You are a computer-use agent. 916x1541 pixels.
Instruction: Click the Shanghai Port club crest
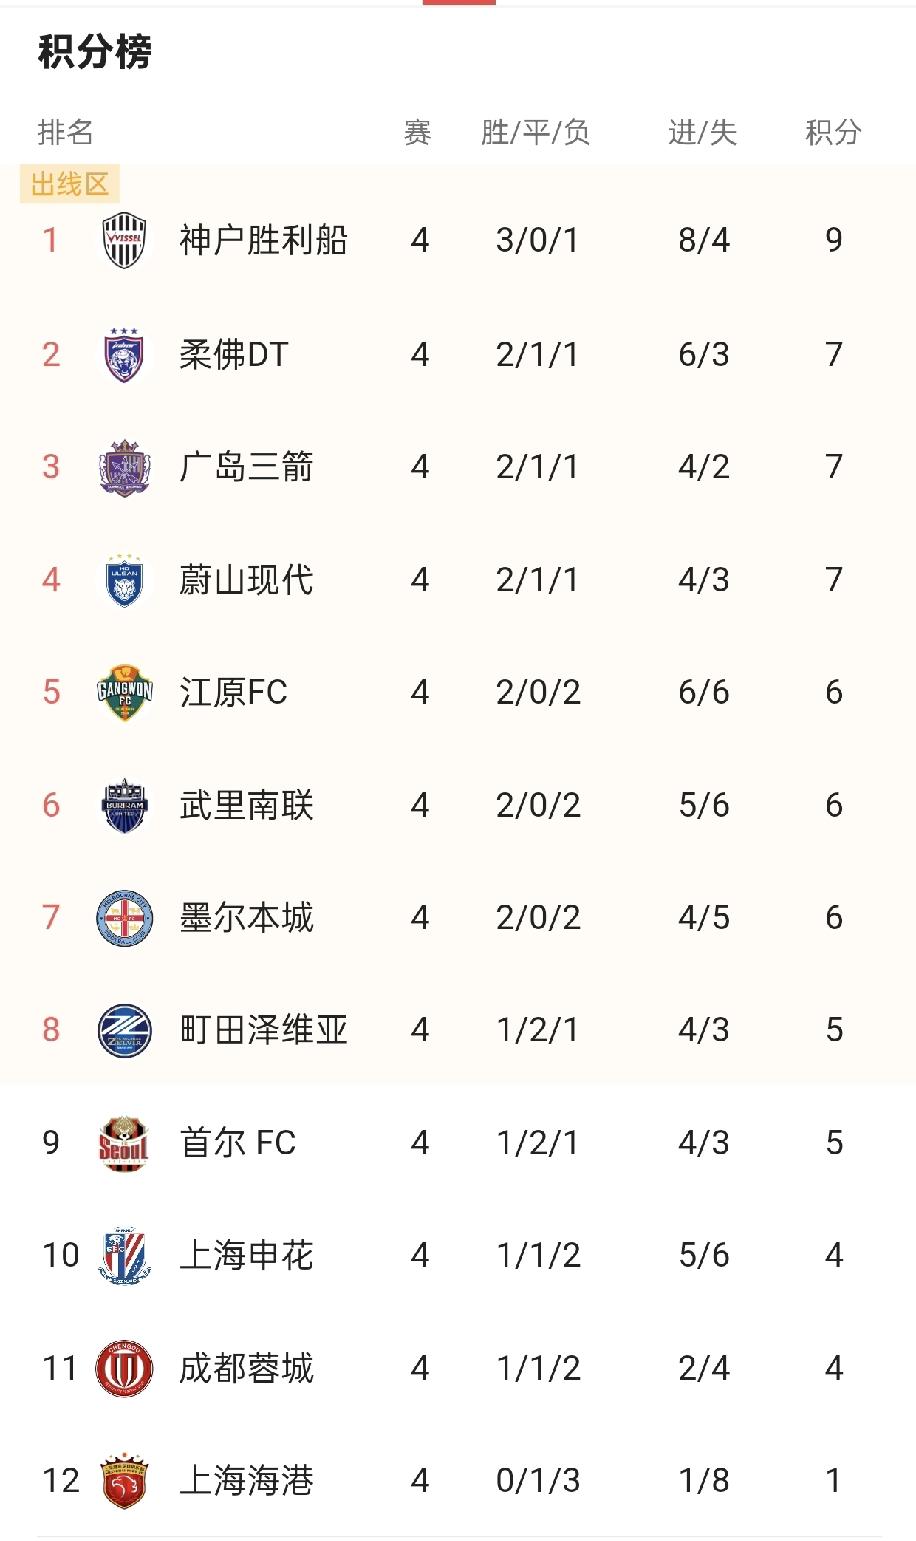124,1480
